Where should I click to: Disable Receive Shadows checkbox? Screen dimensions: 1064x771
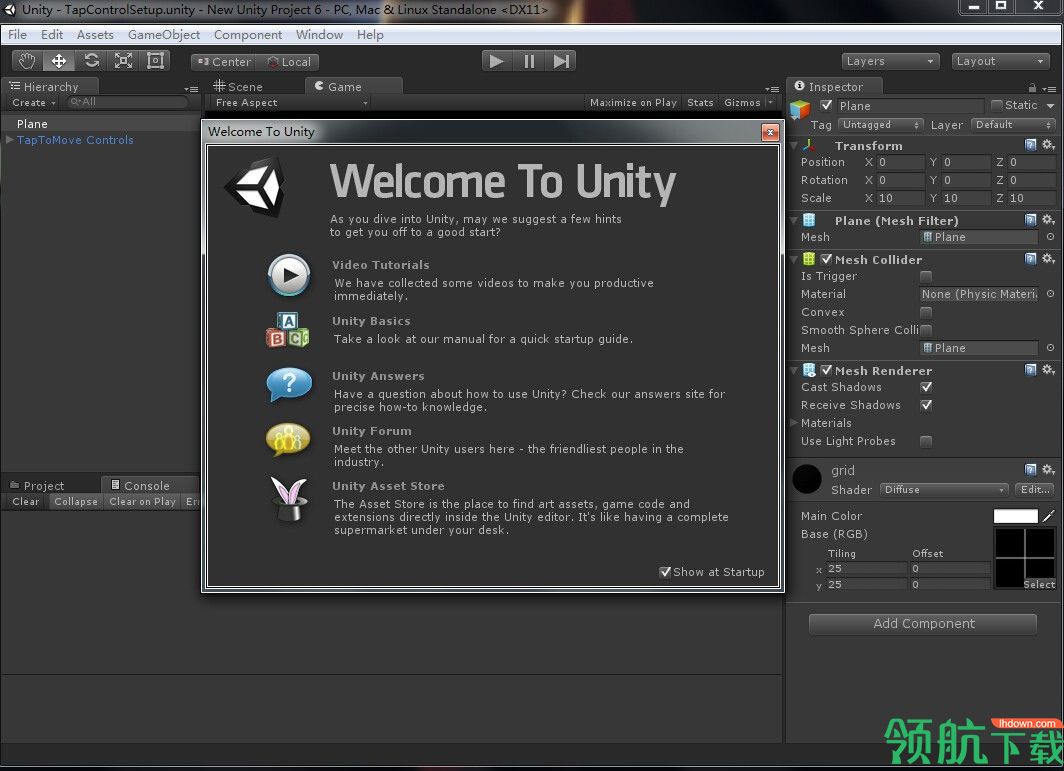click(926, 405)
